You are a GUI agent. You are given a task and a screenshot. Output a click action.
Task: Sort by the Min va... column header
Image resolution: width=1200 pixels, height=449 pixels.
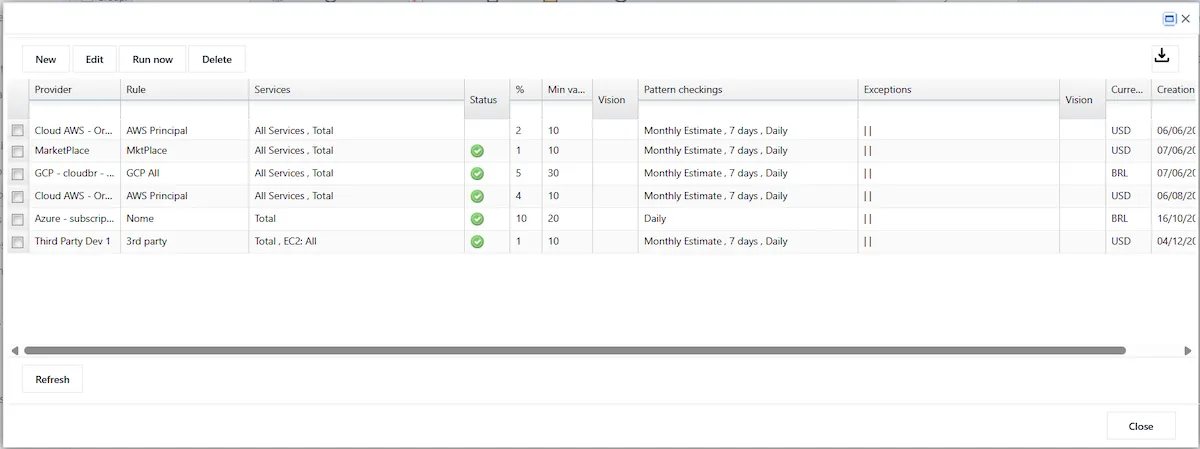(x=567, y=90)
